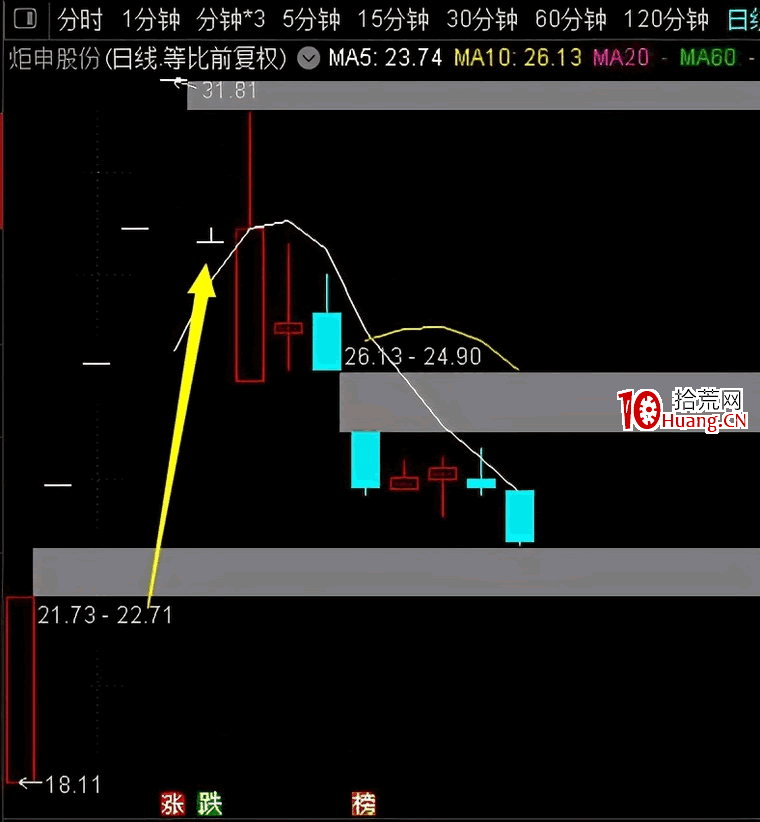760x822 pixels.
Task: Click the 21.73 - 22.71 gap label
Action: 105,615
